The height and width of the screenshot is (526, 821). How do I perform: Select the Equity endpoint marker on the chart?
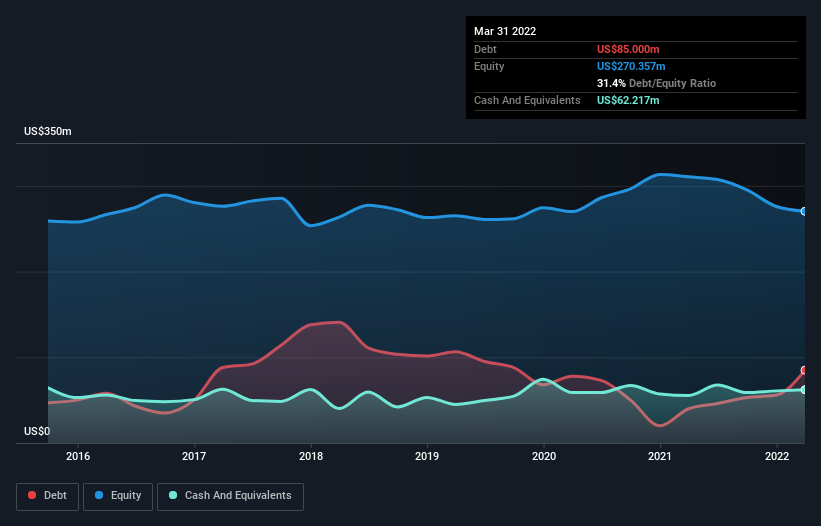click(804, 211)
